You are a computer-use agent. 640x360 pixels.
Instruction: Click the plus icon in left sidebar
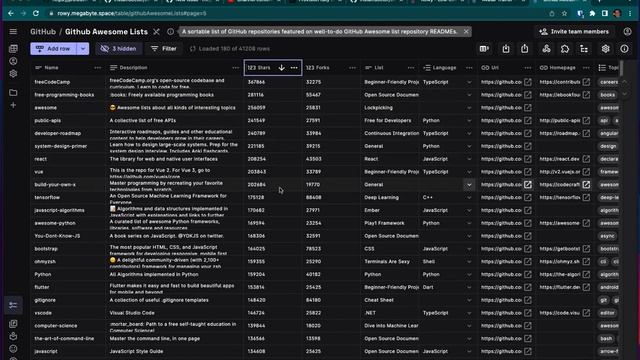pos(13,105)
